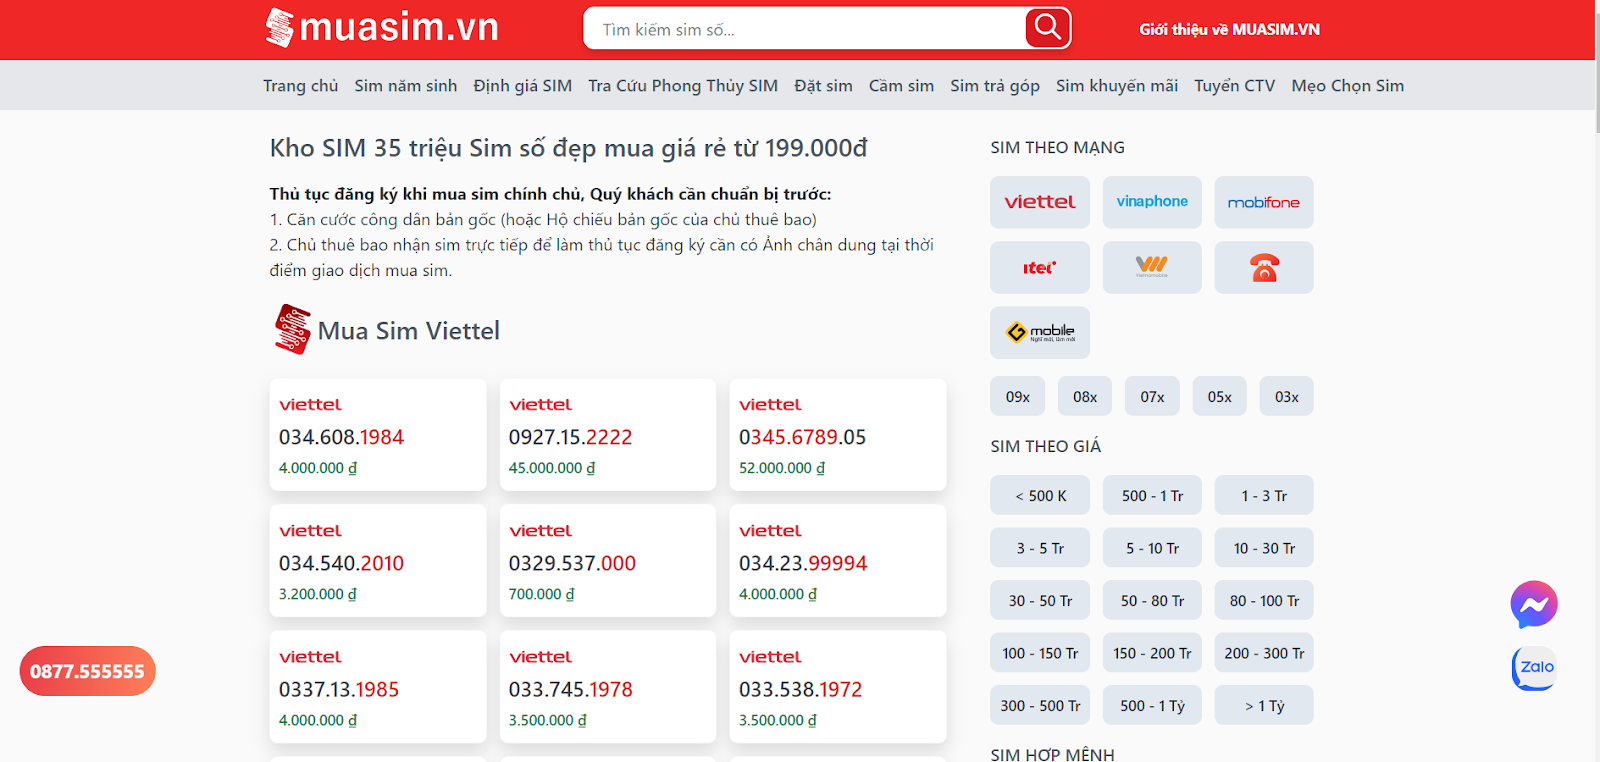Viewport: 1600px width, 762px height.
Task: Select price range > 1 Tỷ
Action: coord(1264,705)
